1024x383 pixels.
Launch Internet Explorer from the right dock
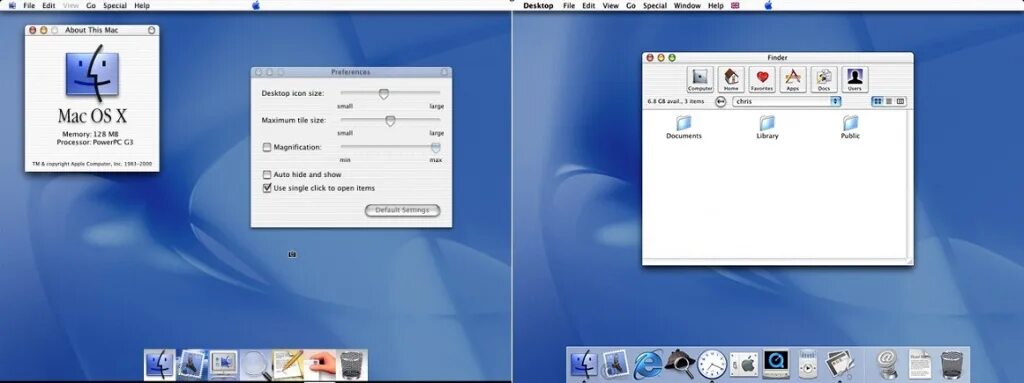[x=647, y=364]
